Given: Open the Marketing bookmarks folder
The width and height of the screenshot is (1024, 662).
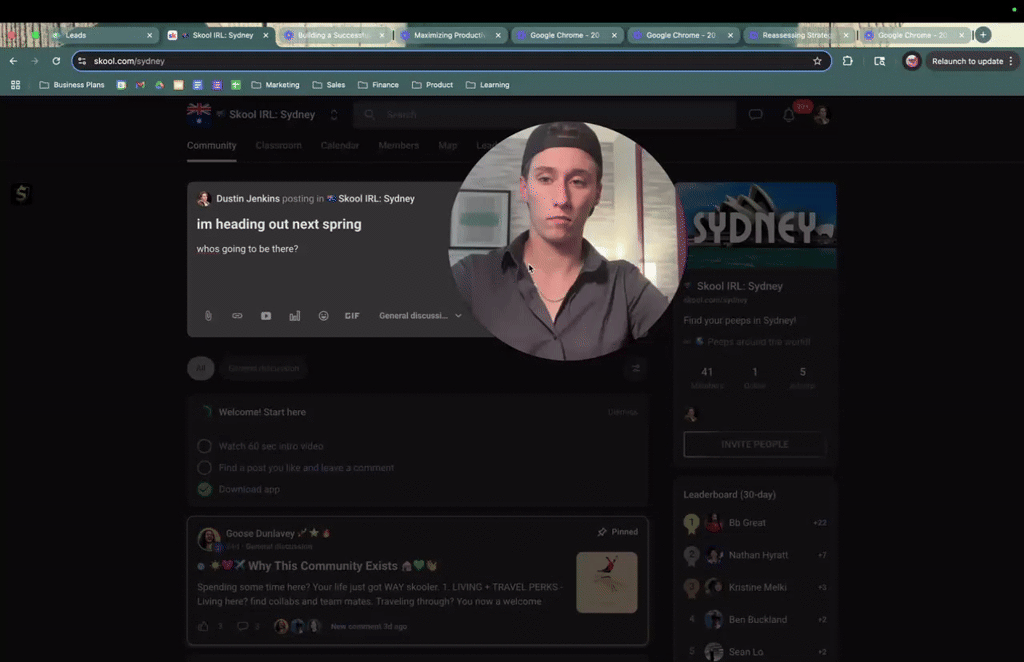Looking at the screenshot, I should (x=276, y=85).
